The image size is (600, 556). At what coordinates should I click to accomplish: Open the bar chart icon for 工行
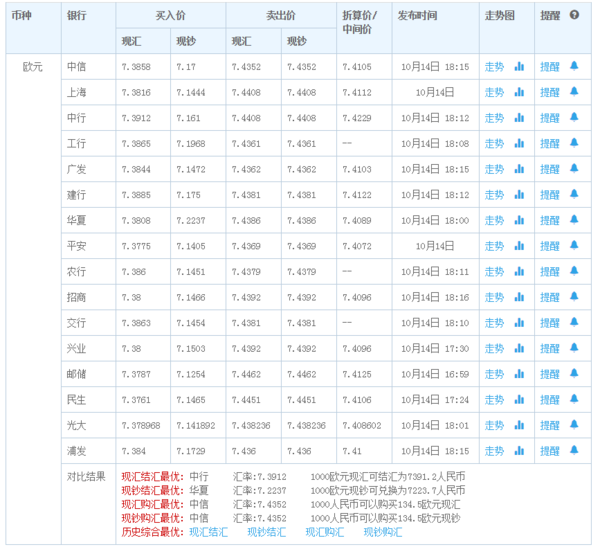[x=519, y=143]
